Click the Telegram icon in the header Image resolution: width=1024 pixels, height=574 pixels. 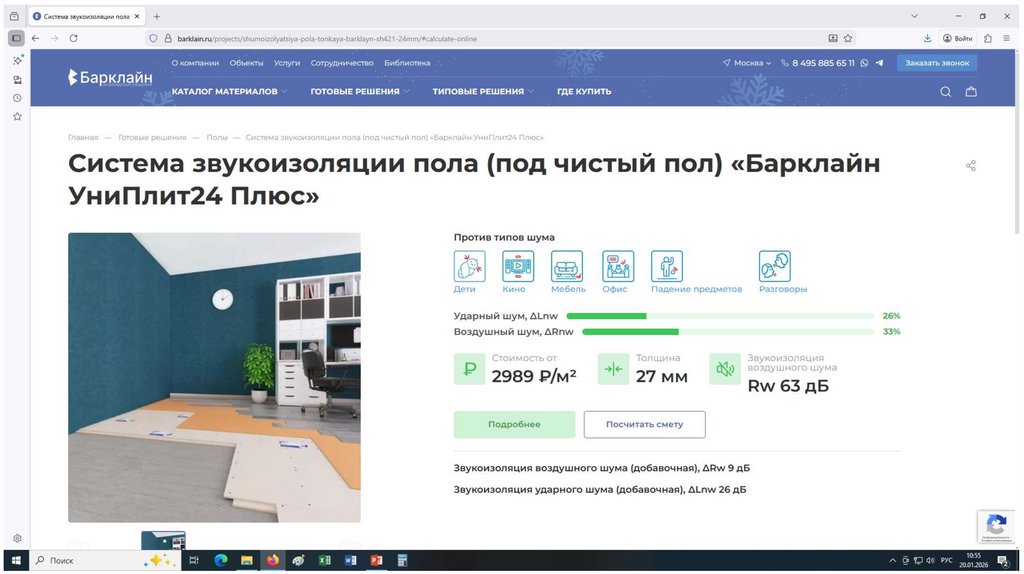coord(879,63)
